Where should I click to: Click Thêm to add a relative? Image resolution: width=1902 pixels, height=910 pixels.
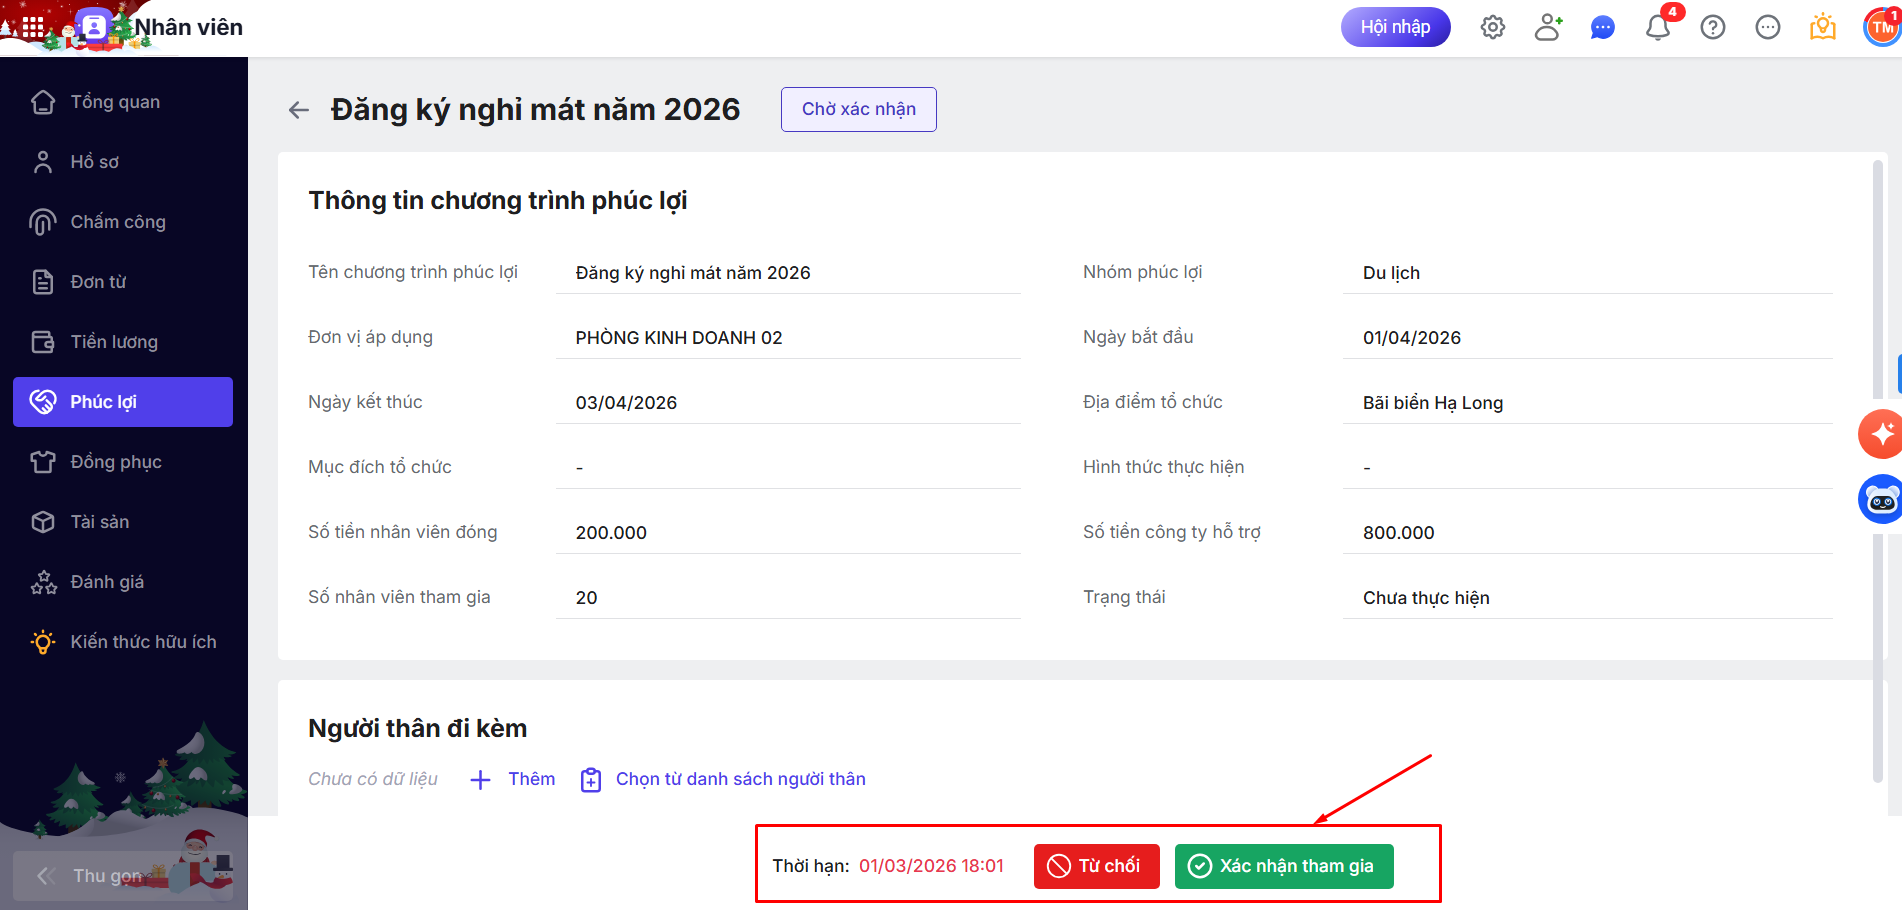[x=513, y=780]
